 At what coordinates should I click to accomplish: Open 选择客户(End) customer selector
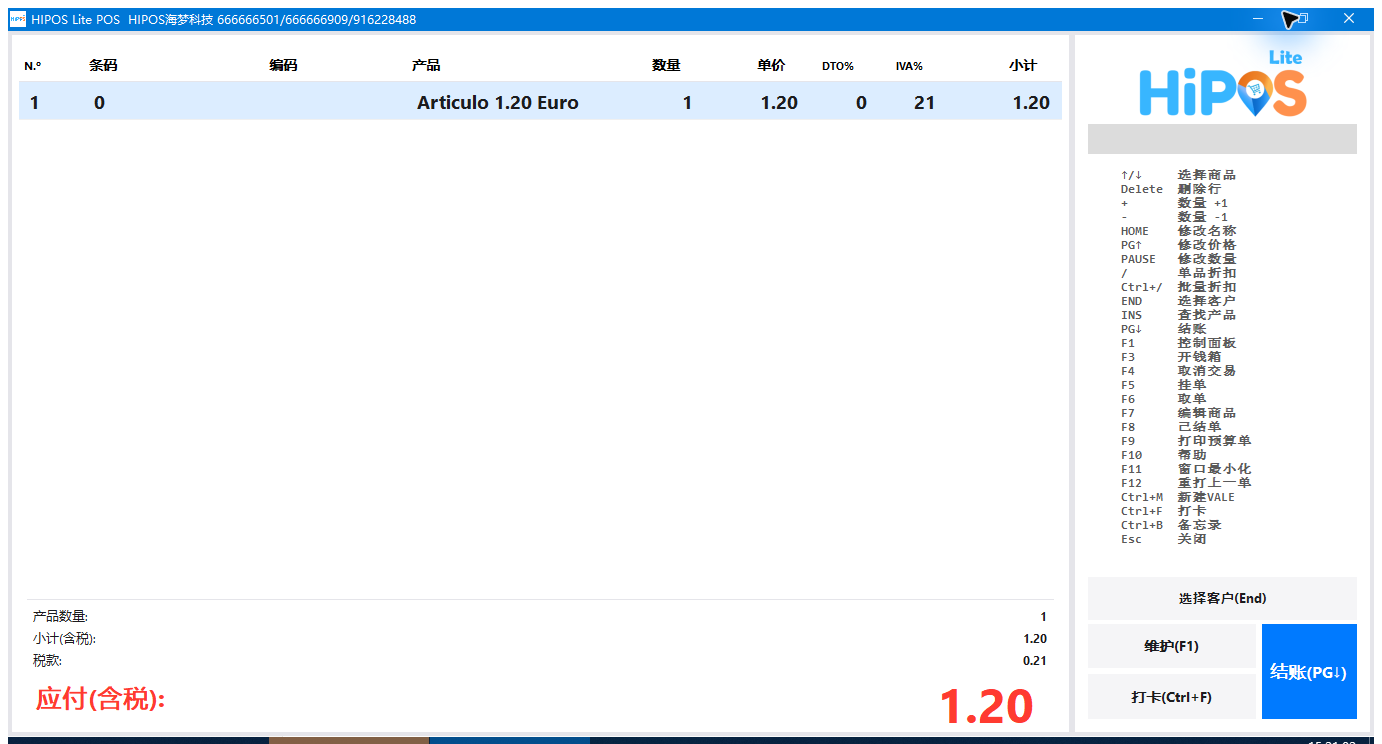1222,598
